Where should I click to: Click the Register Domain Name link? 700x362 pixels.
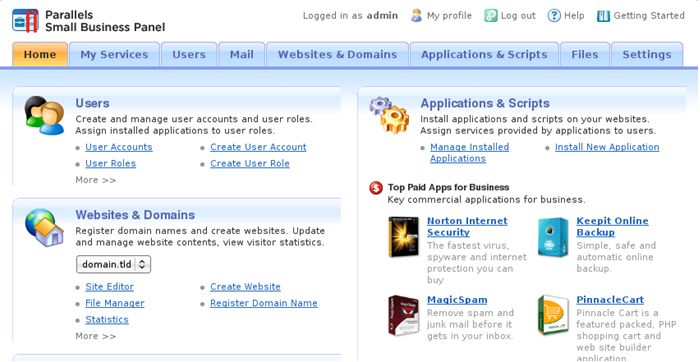pos(264,303)
